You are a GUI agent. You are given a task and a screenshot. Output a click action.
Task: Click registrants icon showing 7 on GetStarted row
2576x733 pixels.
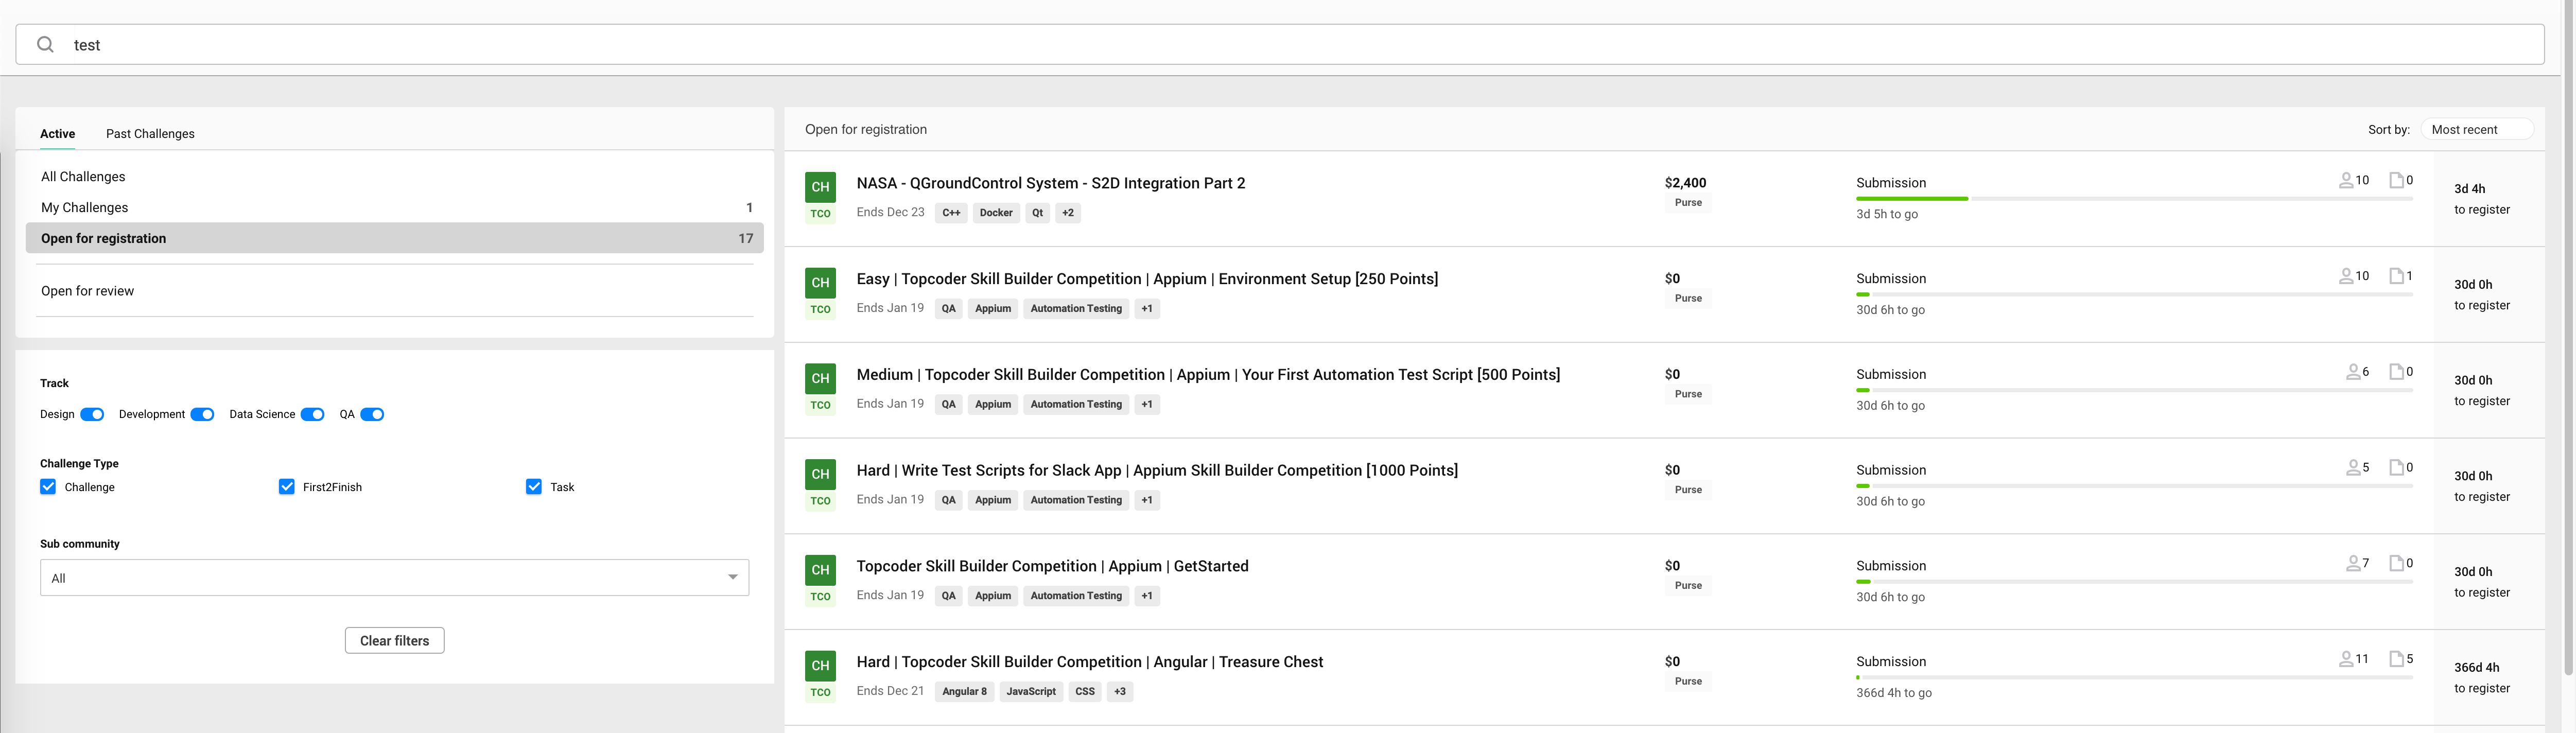click(2352, 564)
